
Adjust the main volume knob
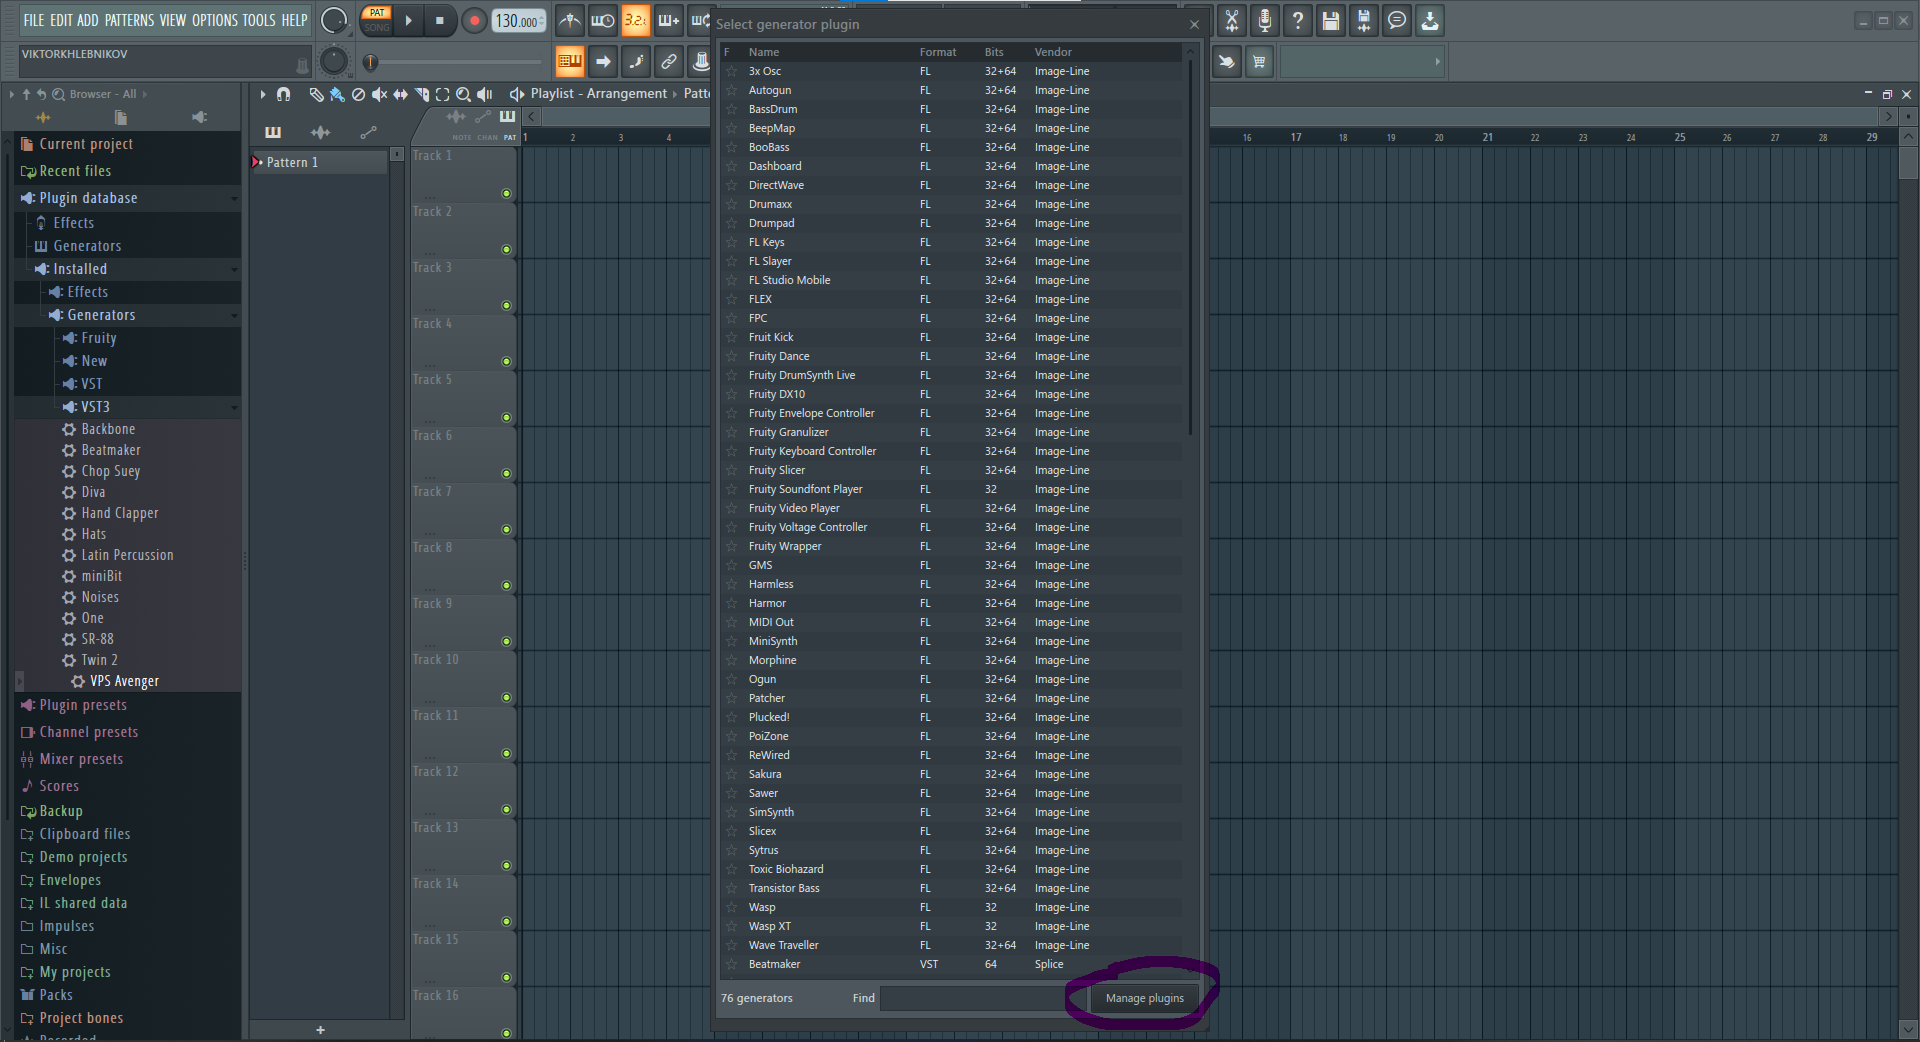(x=333, y=20)
